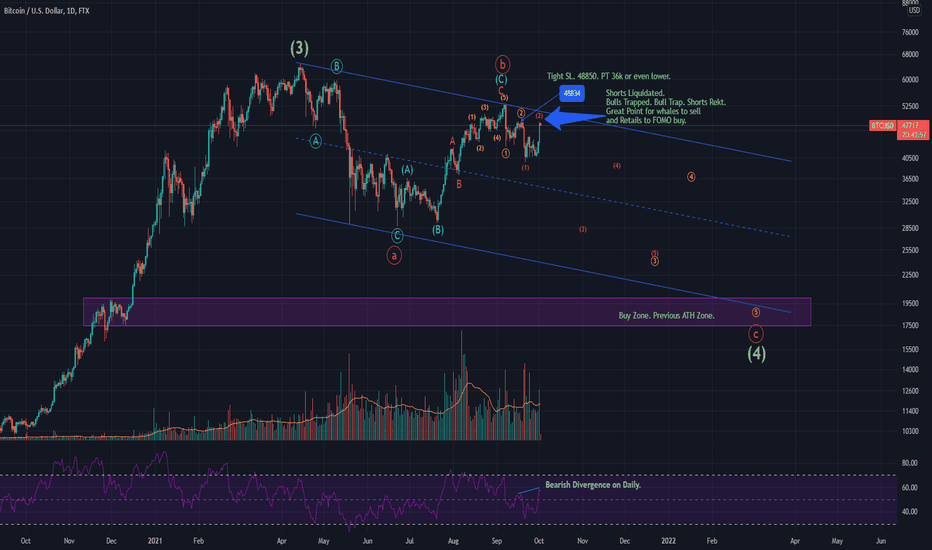Click the 36500 price axis label
The width and height of the screenshot is (932, 550).
point(910,179)
